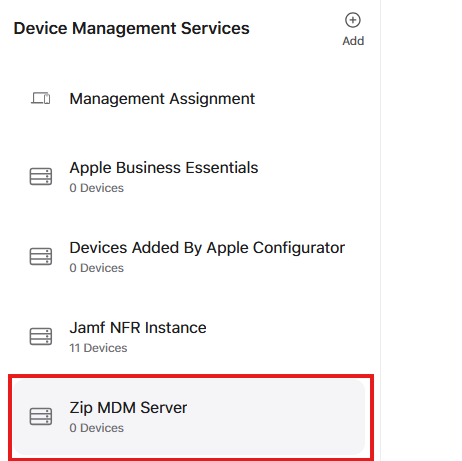Click the Add label under plus icon
Screen dimensions: 462x461
[353, 41]
